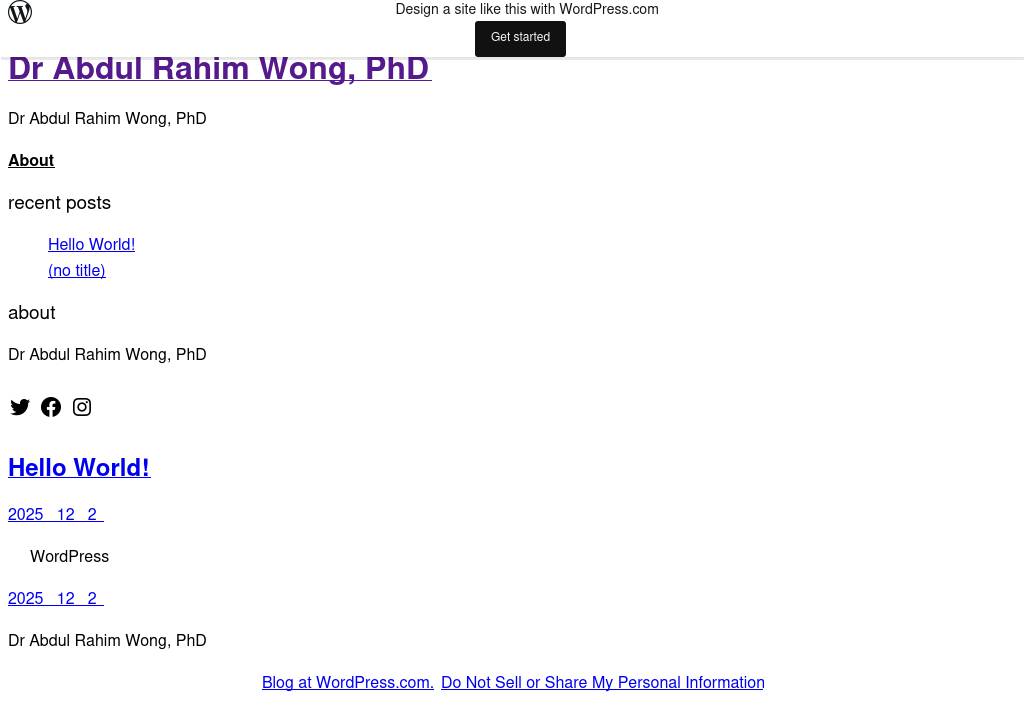This screenshot has height=714, width=1024.
Task: Click the date link below WordPress excerpt
Action: (x=55, y=599)
